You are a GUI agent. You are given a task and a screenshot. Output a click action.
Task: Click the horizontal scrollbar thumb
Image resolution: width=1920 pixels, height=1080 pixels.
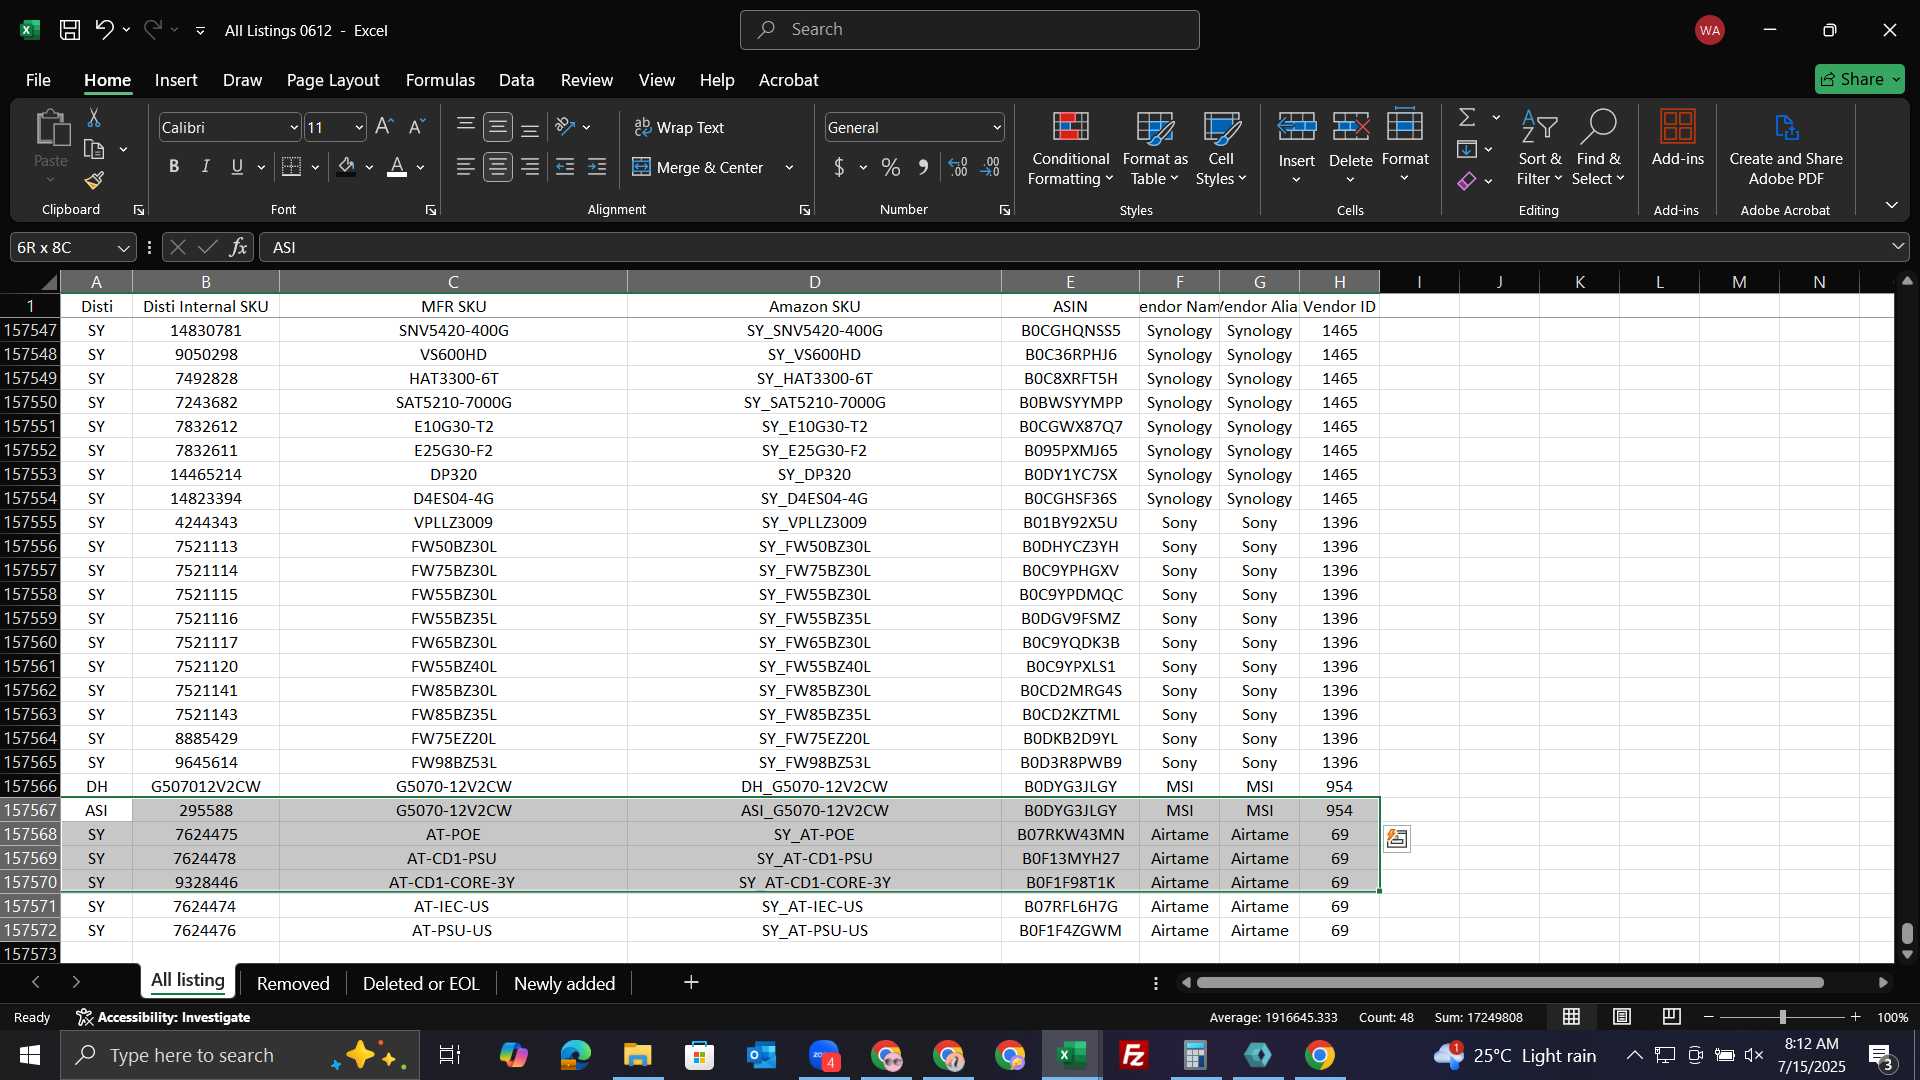1510,983
